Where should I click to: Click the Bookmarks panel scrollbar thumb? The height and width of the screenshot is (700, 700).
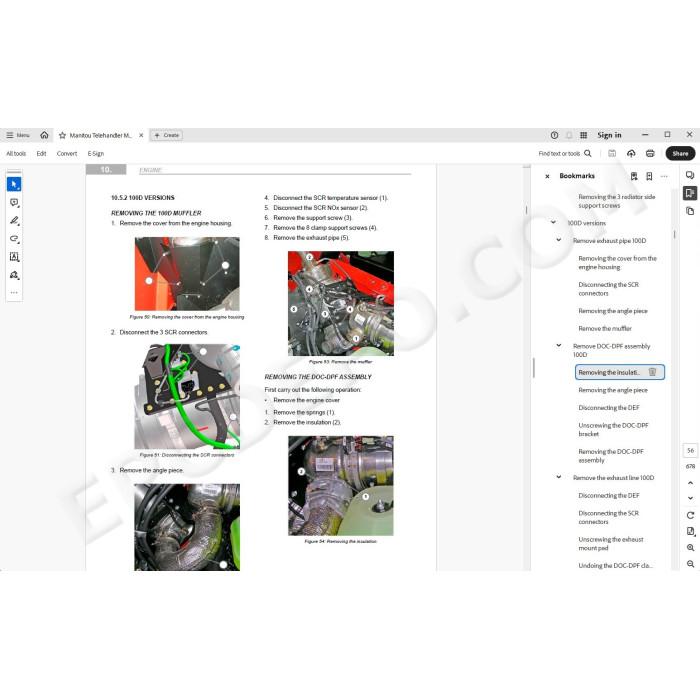click(674, 234)
